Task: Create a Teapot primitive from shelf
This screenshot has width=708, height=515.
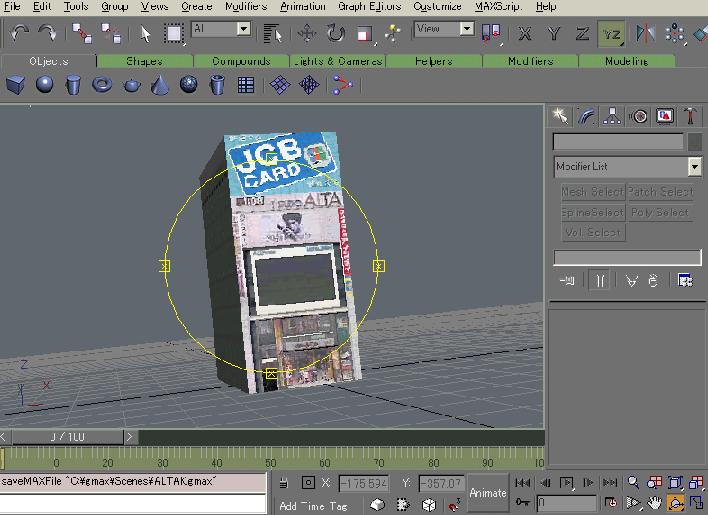Action: pos(131,86)
